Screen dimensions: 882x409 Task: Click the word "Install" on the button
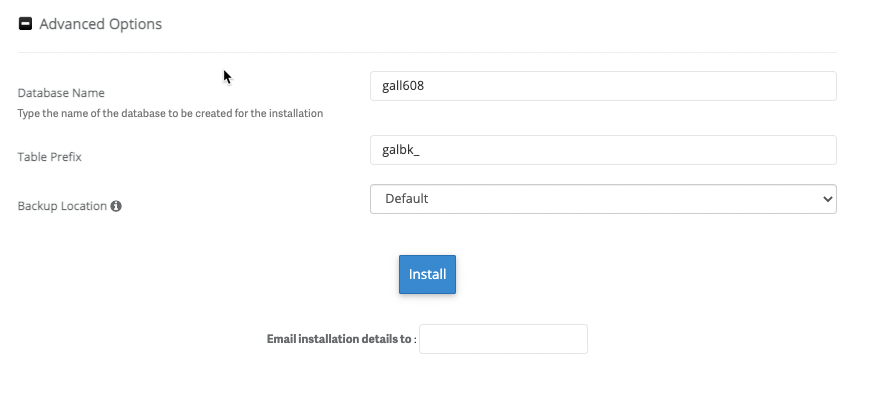click(427, 274)
